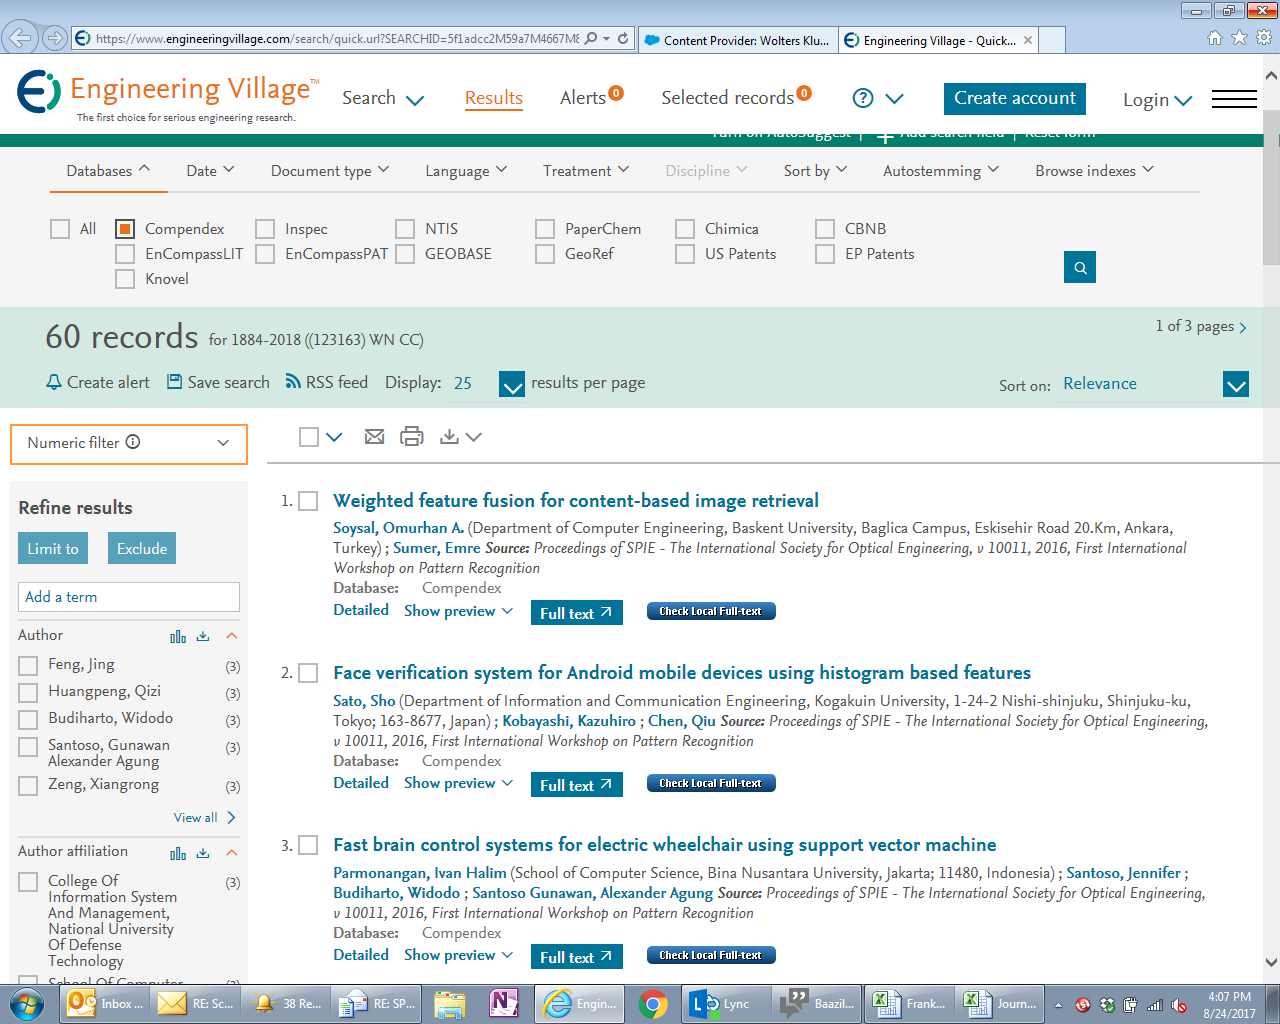Open the Document type menu
Viewport: 1280px width, 1024px height.
pyautogui.click(x=329, y=171)
